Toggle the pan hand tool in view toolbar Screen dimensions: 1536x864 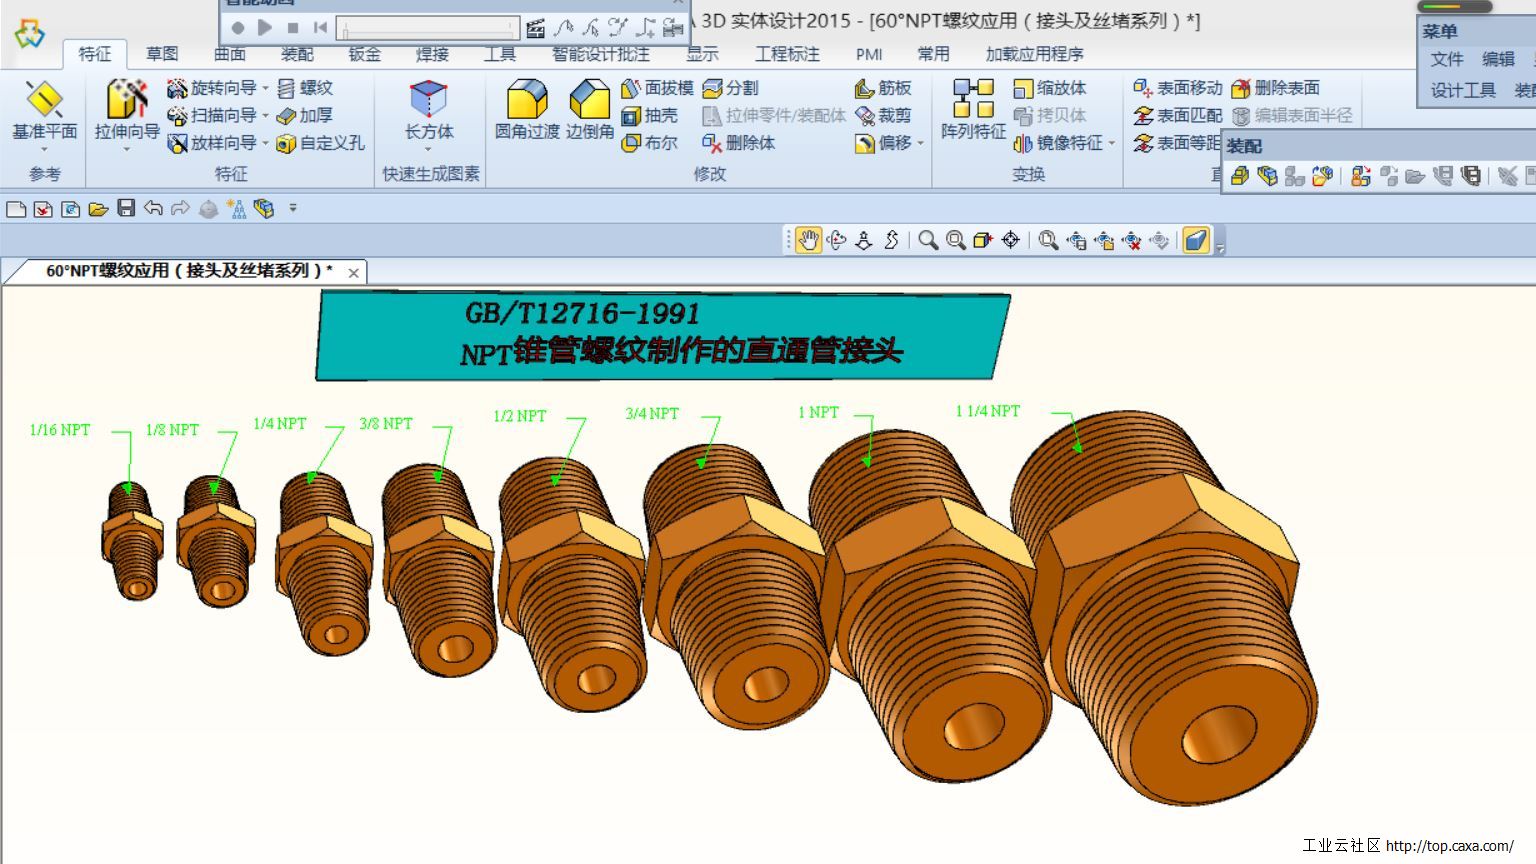pos(808,240)
